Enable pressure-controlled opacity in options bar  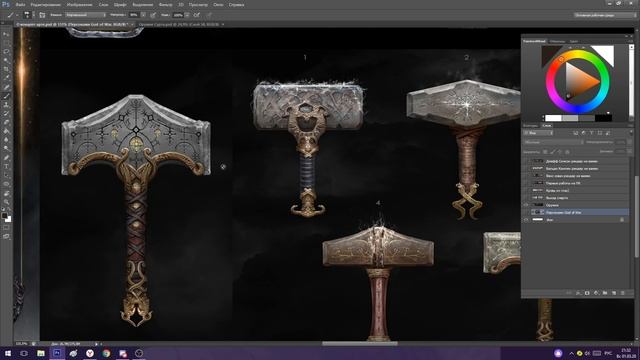(x=153, y=15)
